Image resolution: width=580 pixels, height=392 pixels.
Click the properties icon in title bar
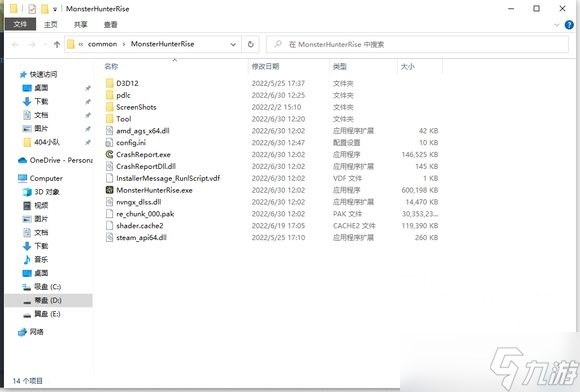click(x=32, y=9)
